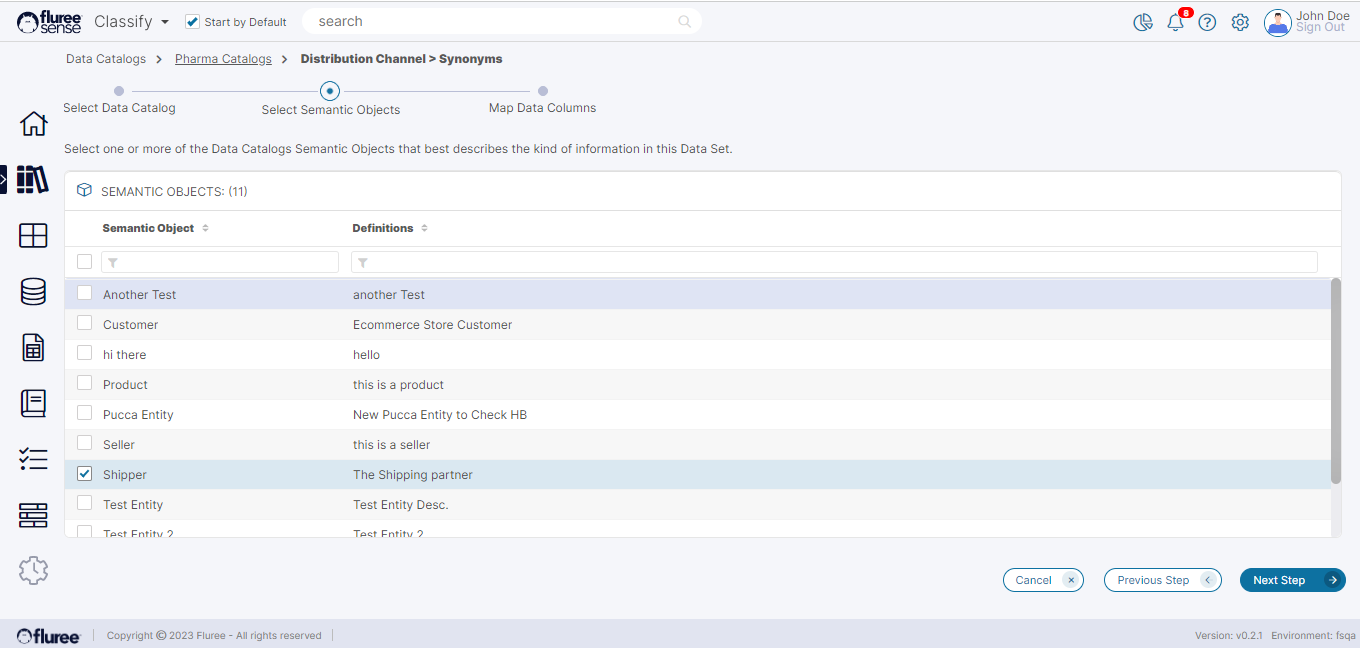Click the notifications bell icon

click(1175, 22)
